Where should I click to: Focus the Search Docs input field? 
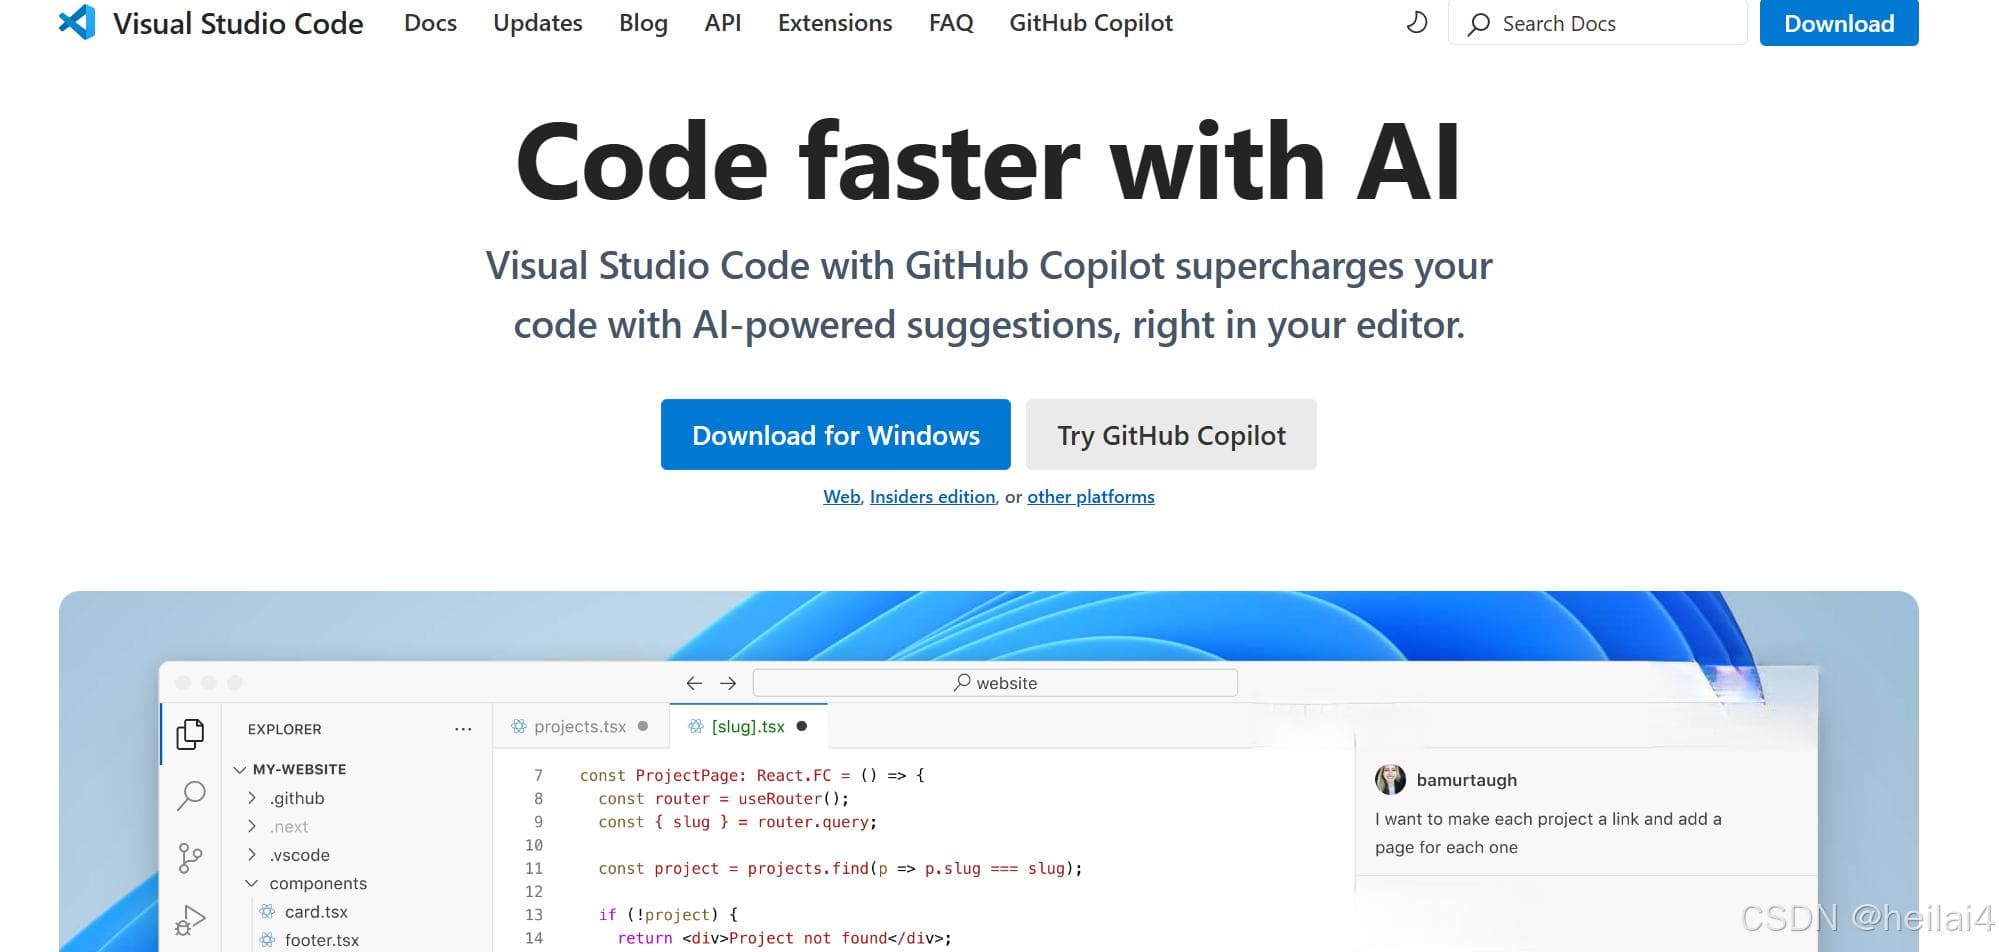tap(1597, 23)
